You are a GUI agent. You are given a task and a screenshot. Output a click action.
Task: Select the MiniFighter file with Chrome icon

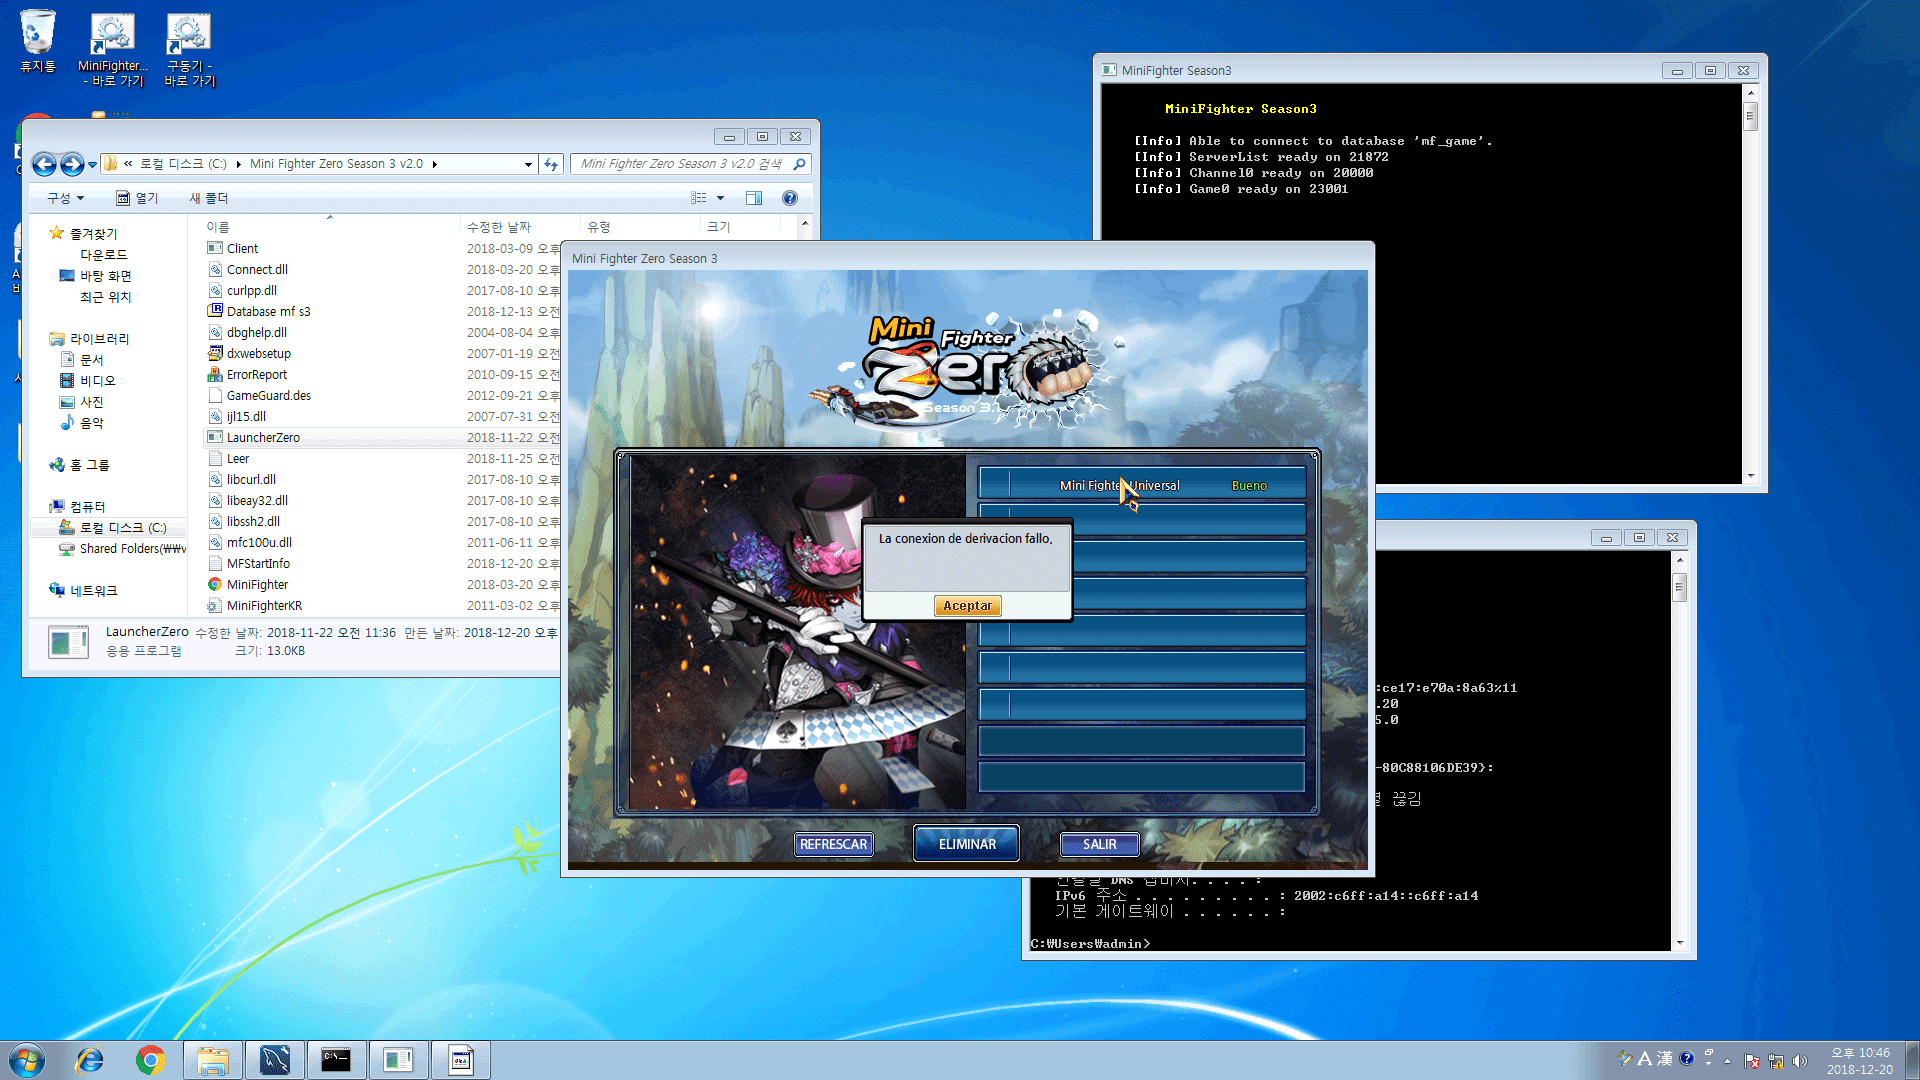(257, 585)
